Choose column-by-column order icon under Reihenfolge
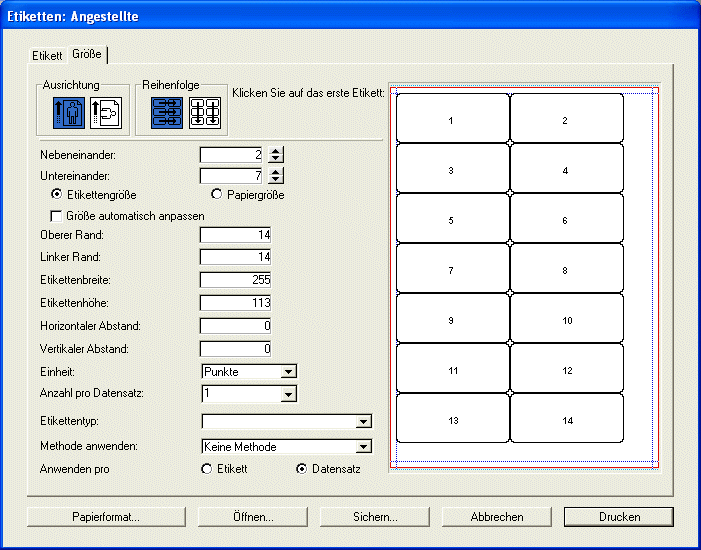 click(205, 114)
